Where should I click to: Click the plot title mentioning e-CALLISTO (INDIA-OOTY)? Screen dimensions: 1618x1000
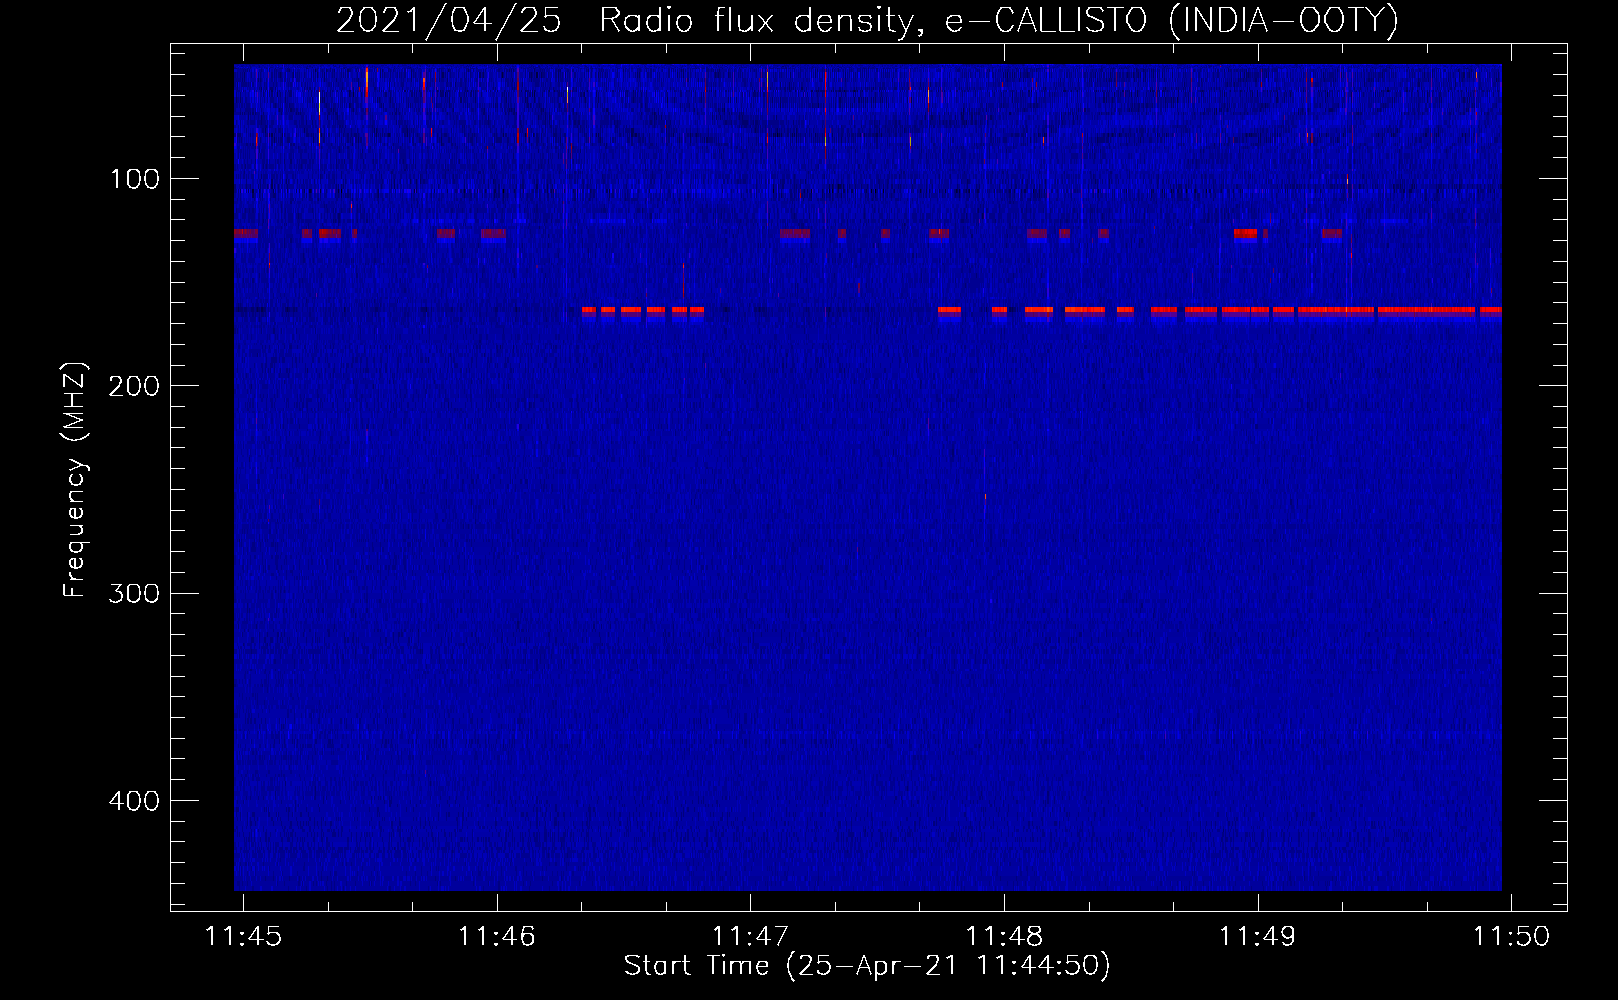click(x=867, y=21)
